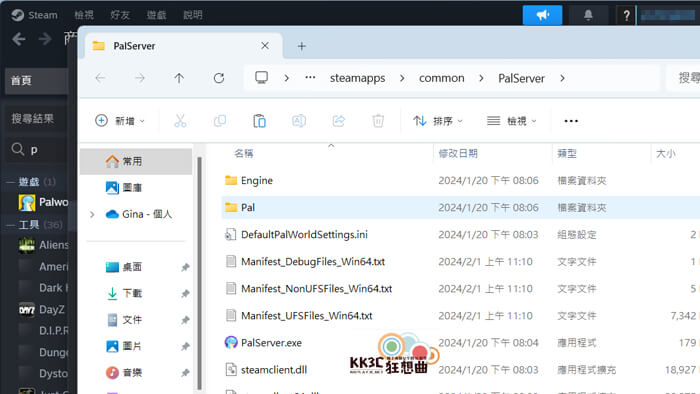Click the Steam announcements megaphone button
This screenshot has width=700, height=394.
coord(542,15)
